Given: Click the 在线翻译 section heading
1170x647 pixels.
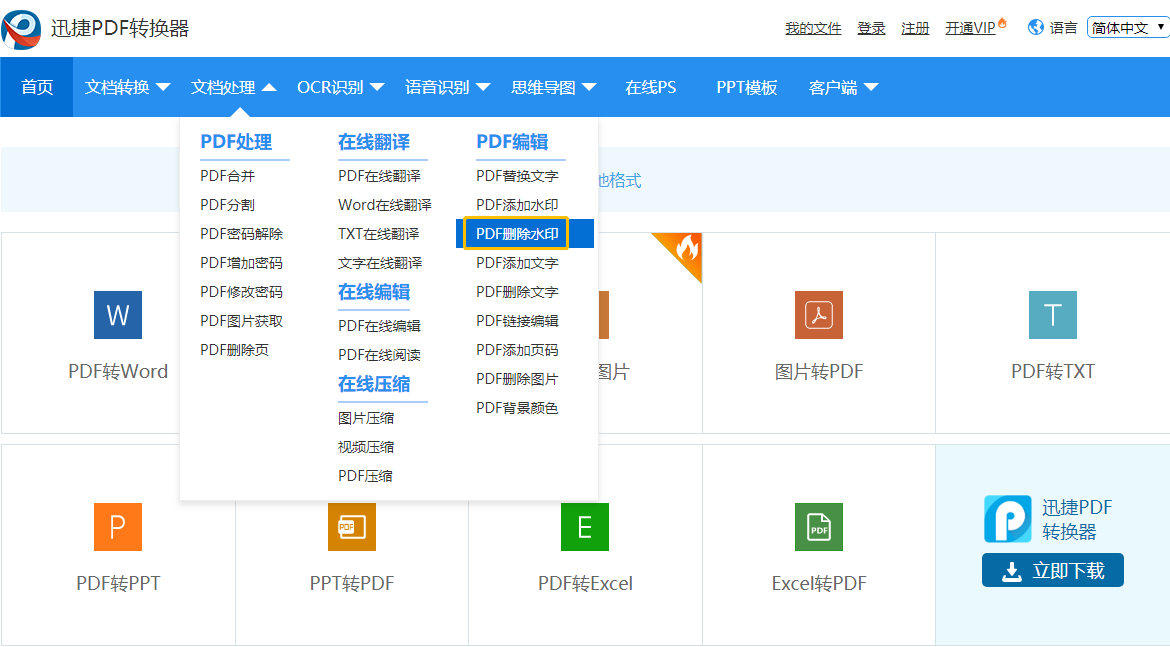Looking at the screenshot, I should coord(374,142).
